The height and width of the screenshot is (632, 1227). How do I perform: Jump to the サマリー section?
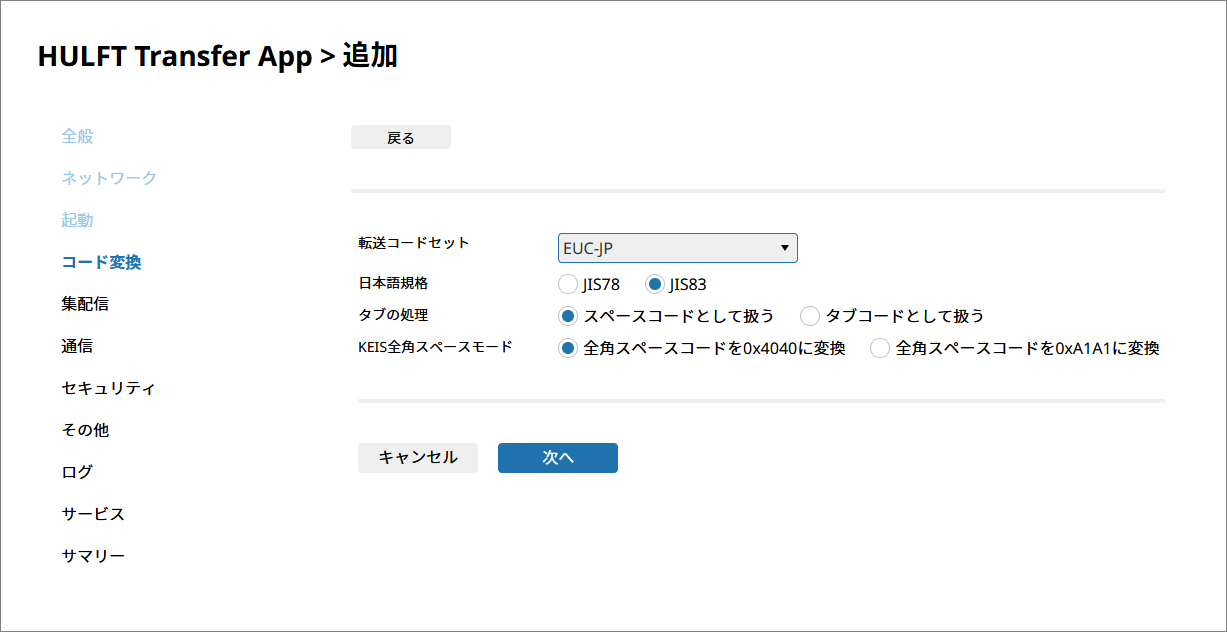point(93,556)
